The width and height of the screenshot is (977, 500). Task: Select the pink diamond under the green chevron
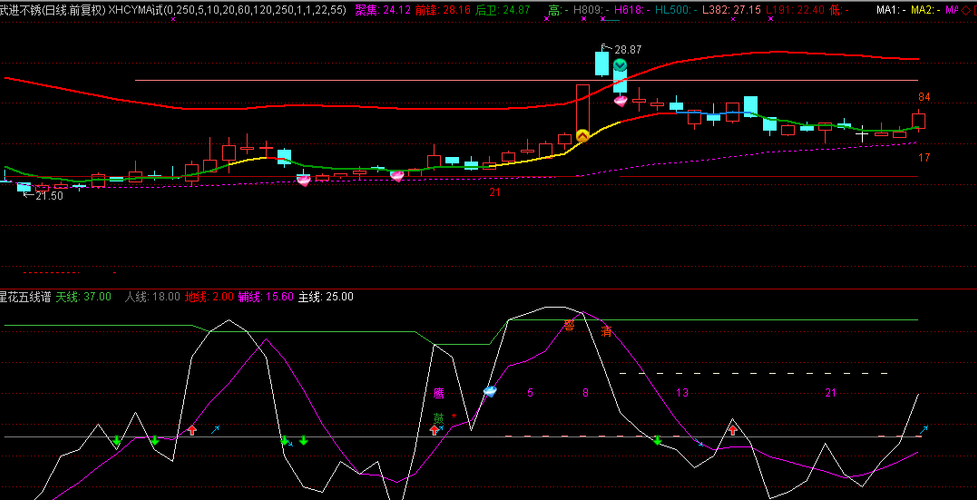tap(620, 100)
